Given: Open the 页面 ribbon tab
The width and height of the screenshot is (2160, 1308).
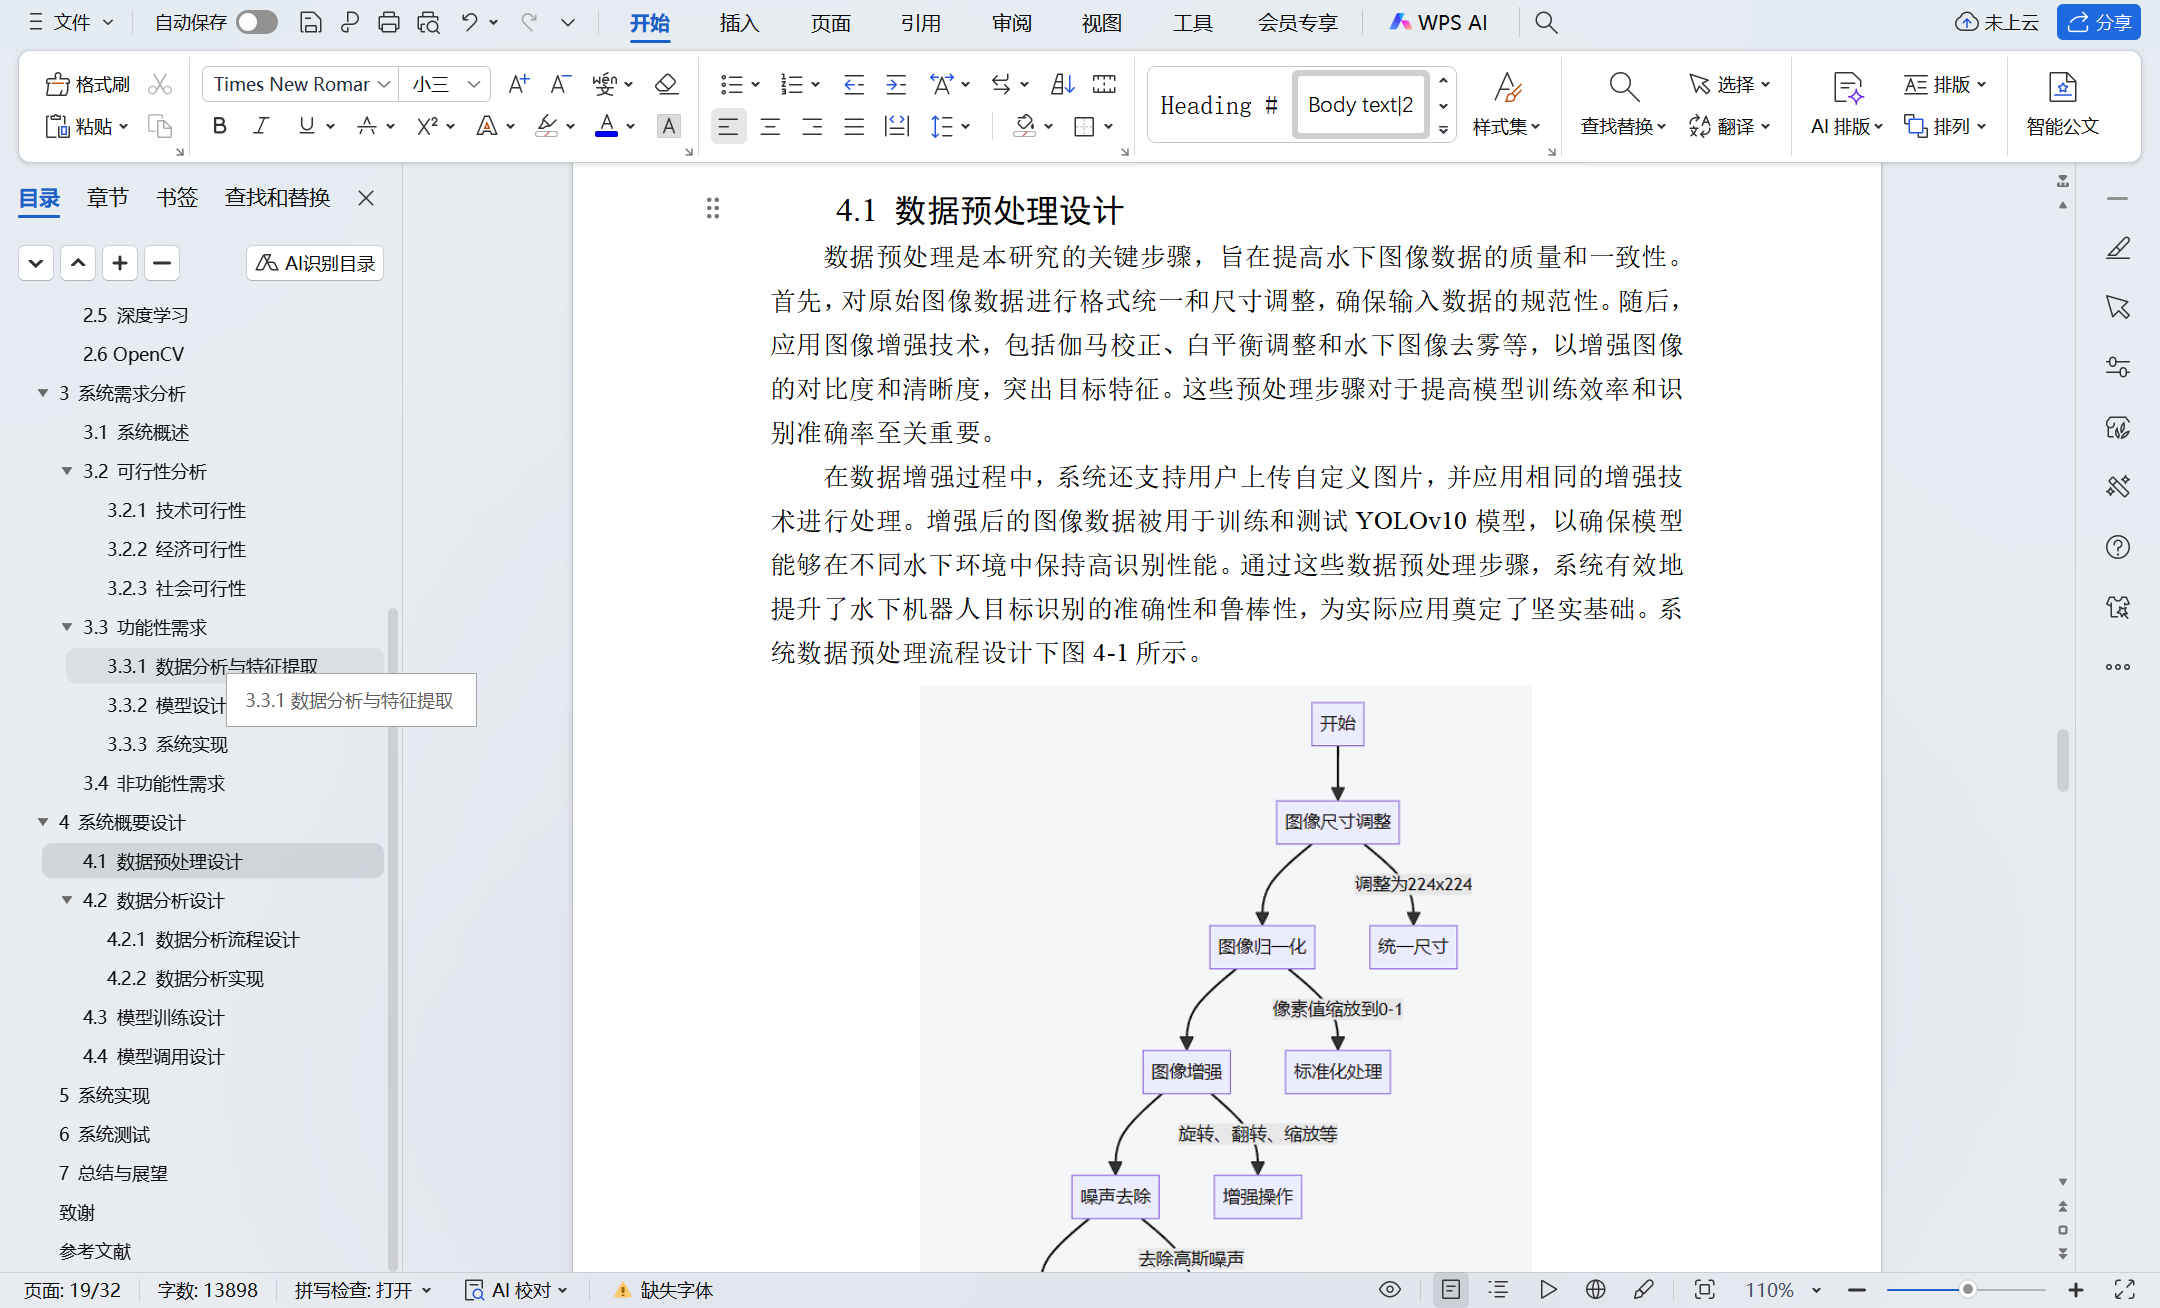Looking at the screenshot, I should 830,22.
